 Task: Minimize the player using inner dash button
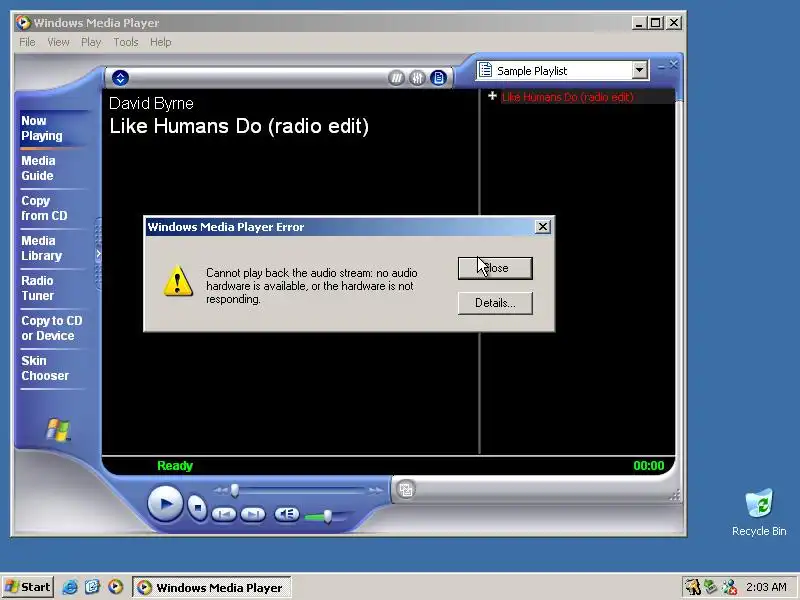662,66
